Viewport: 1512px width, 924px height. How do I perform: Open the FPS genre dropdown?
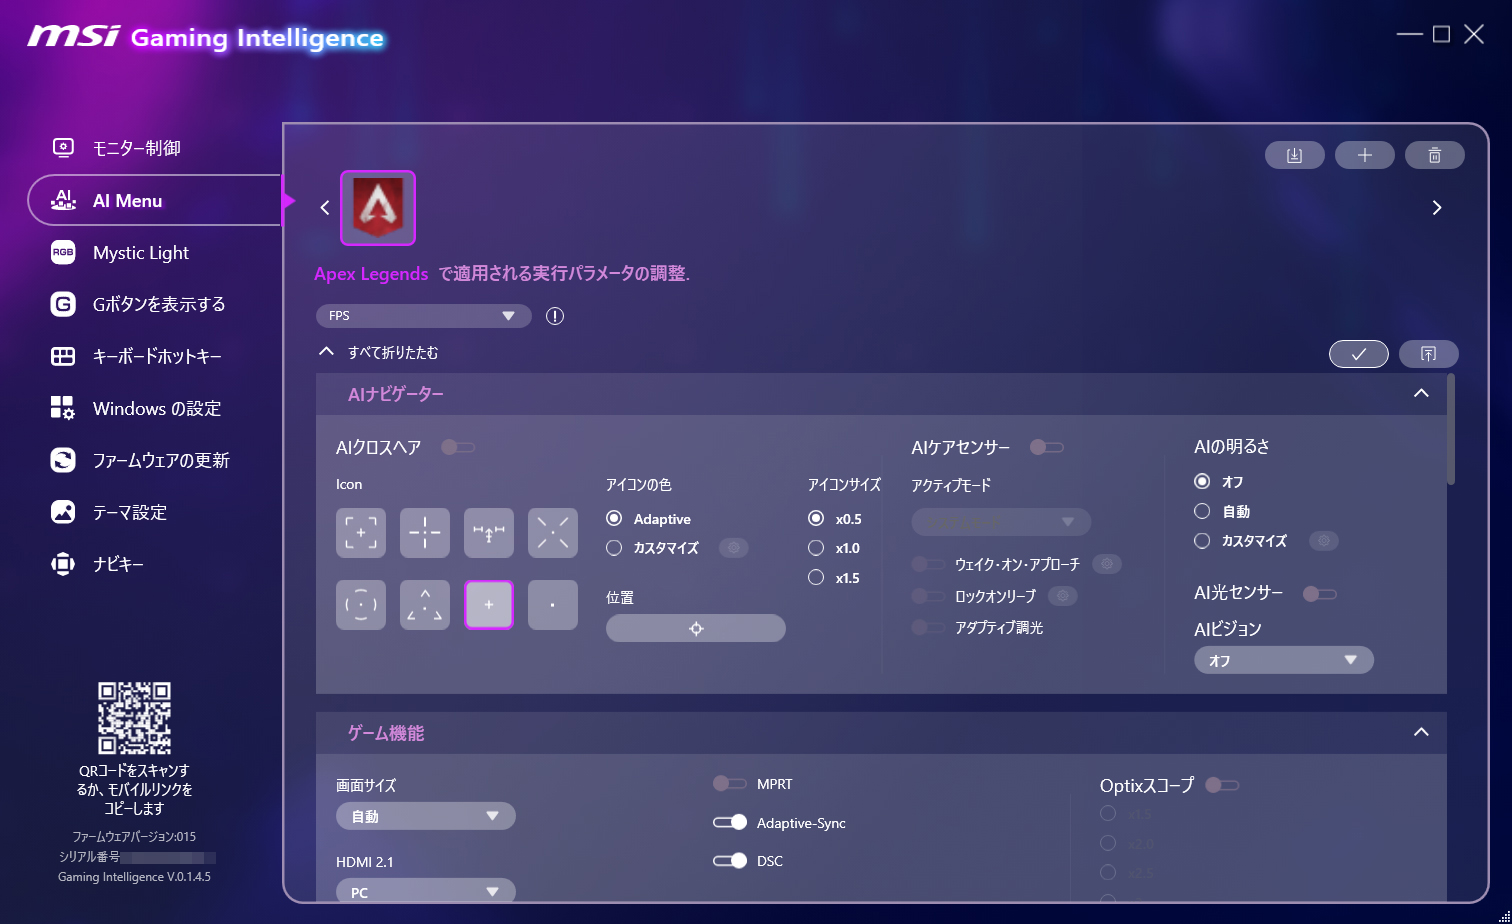tap(423, 315)
